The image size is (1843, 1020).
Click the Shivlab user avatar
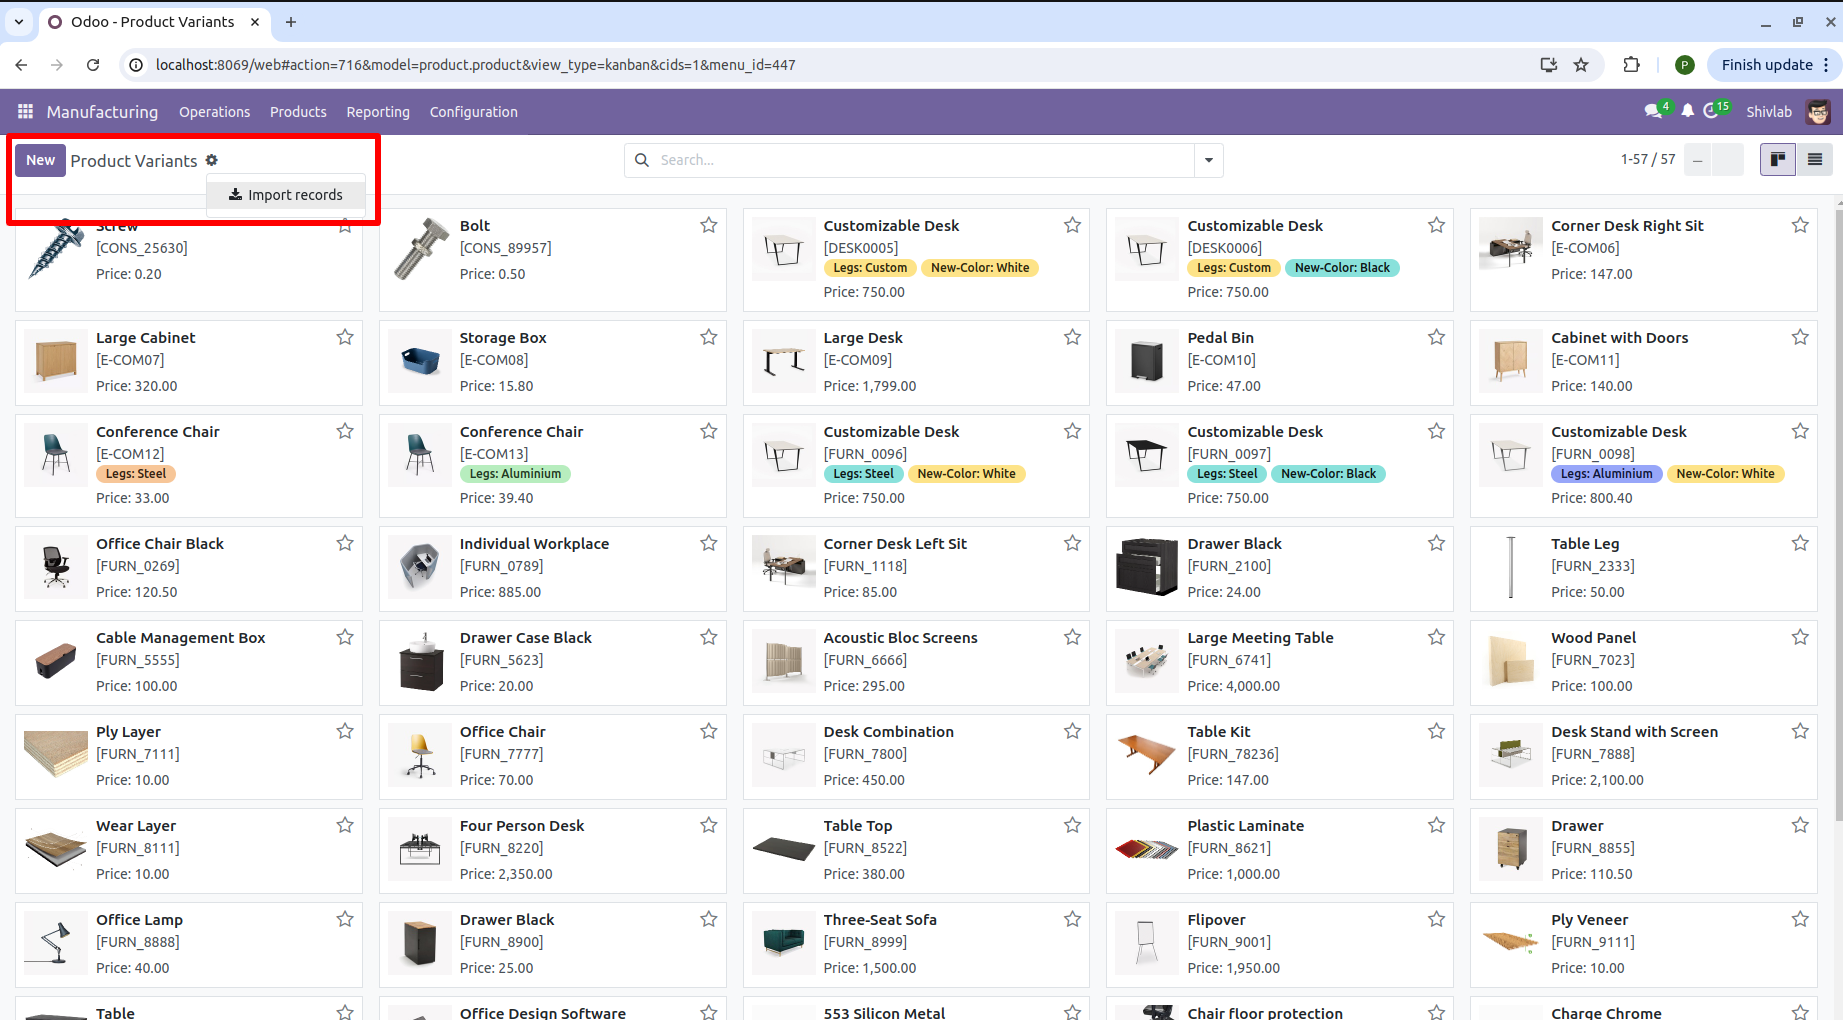pyautogui.click(x=1818, y=111)
